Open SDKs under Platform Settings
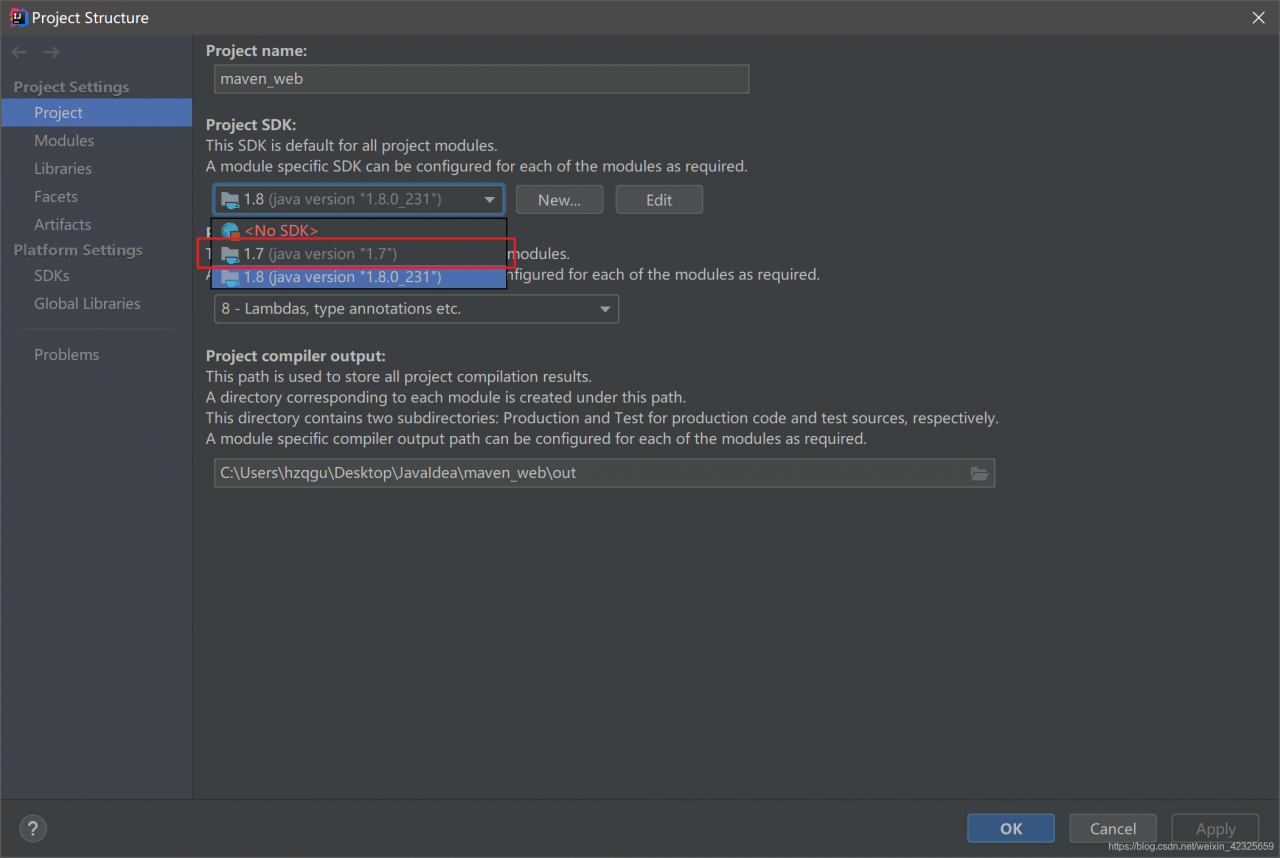The height and width of the screenshot is (858, 1280). [x=52, y=276]
